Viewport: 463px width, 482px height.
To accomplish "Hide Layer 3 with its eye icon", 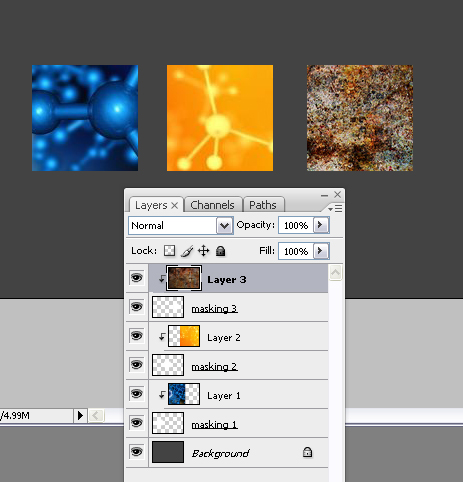I will 137,278.
